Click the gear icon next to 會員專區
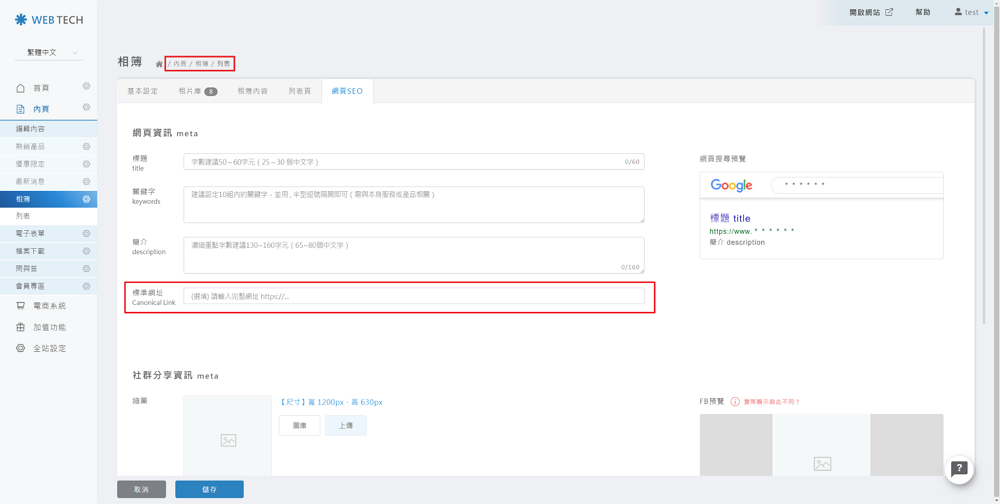 [x=86, y=286]
